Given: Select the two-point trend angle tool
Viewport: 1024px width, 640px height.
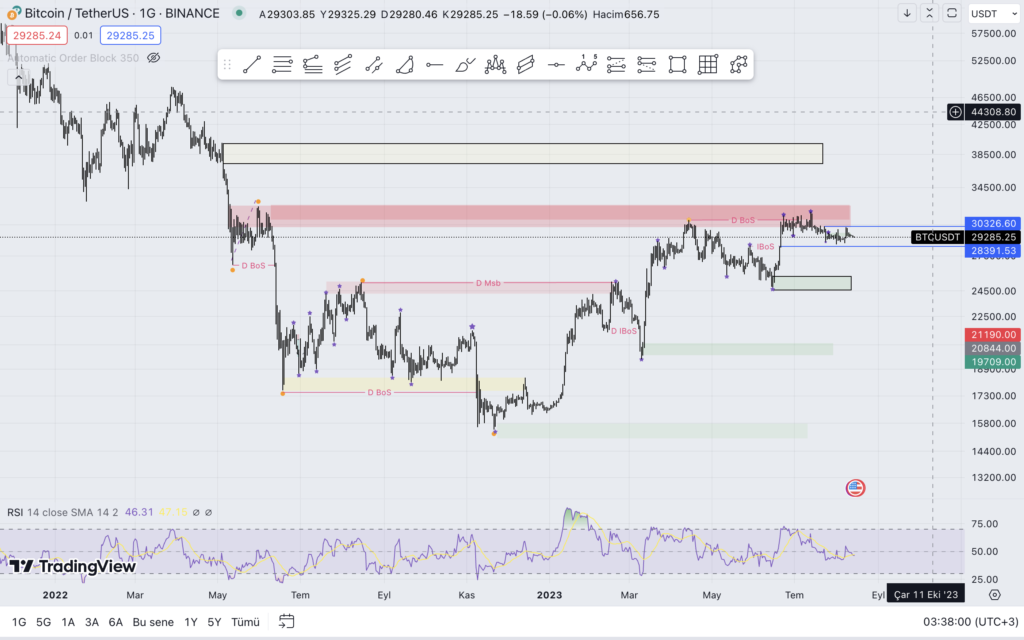Looking at the screenshot, I should point(374,65).
